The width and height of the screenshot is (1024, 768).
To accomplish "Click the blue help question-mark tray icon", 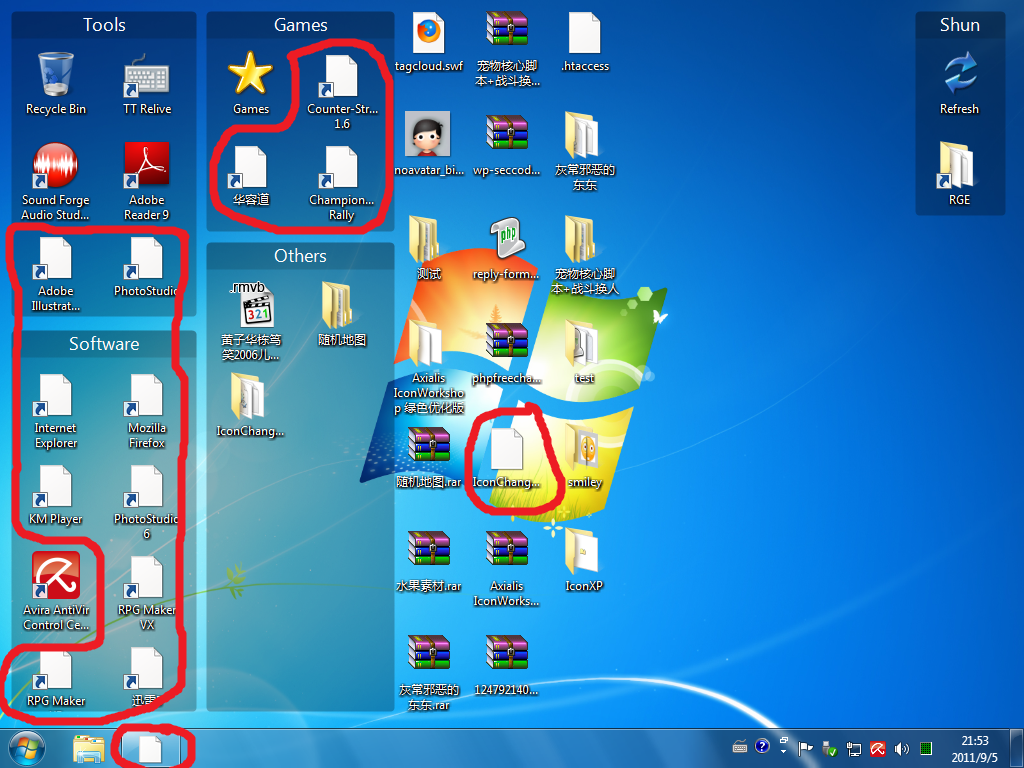I will pyautogui.click(x=762, y=746).
